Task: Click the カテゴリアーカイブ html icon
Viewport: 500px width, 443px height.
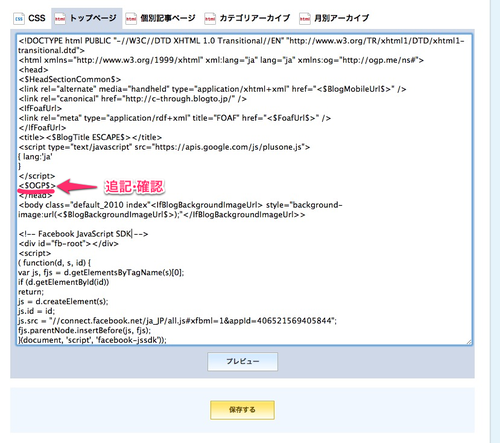Action: click(210, 18)
